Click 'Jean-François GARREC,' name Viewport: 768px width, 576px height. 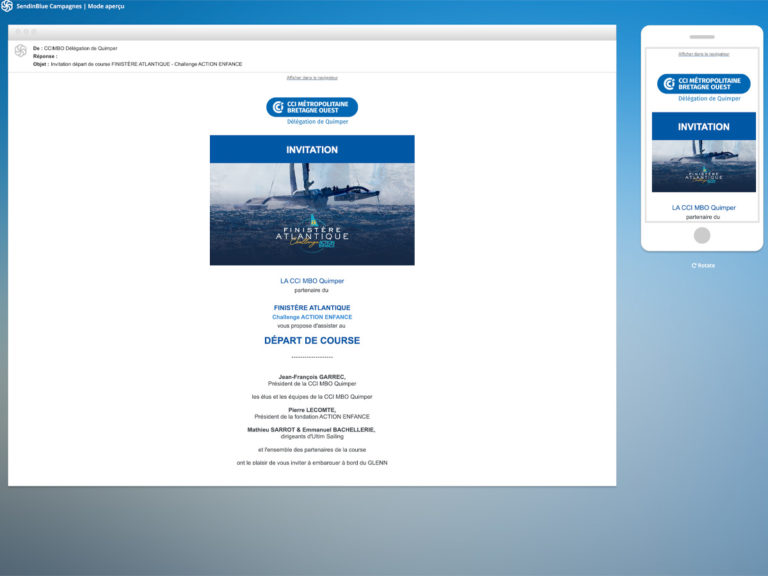click(312, 377)
